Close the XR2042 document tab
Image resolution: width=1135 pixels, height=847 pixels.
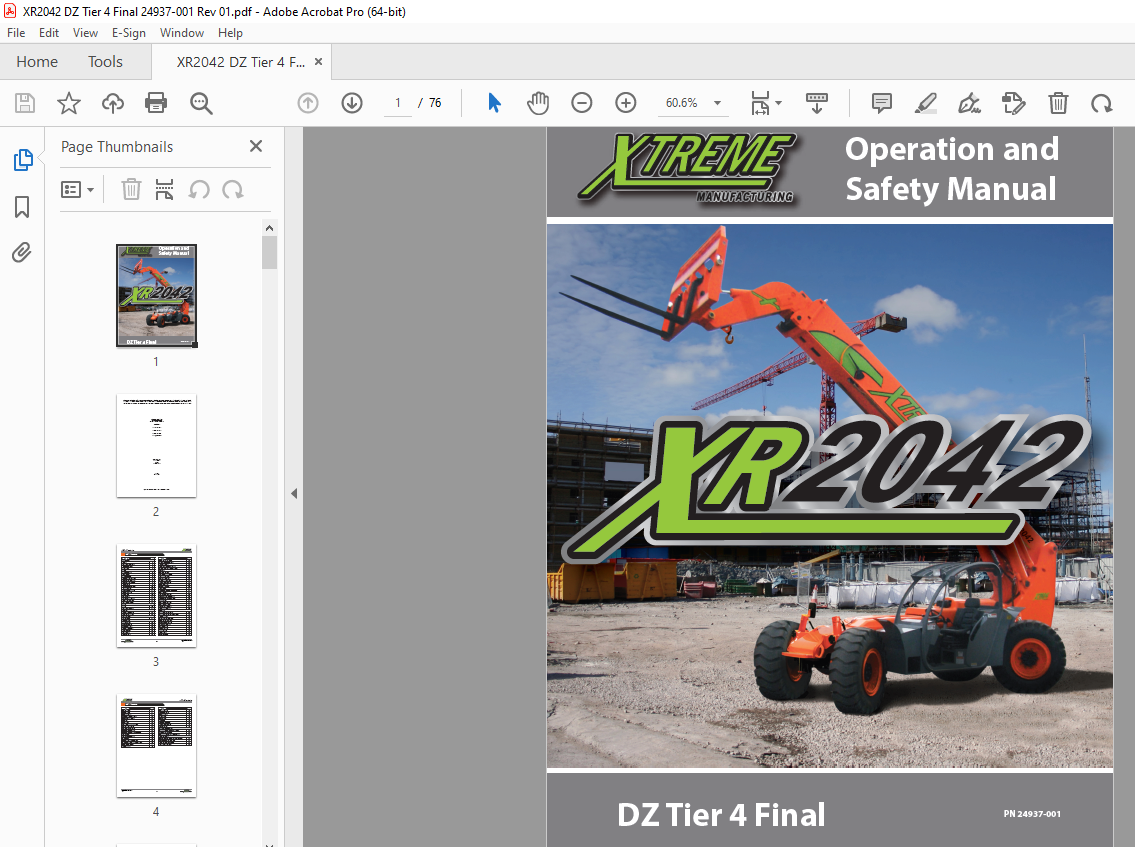tap(318, 62)
